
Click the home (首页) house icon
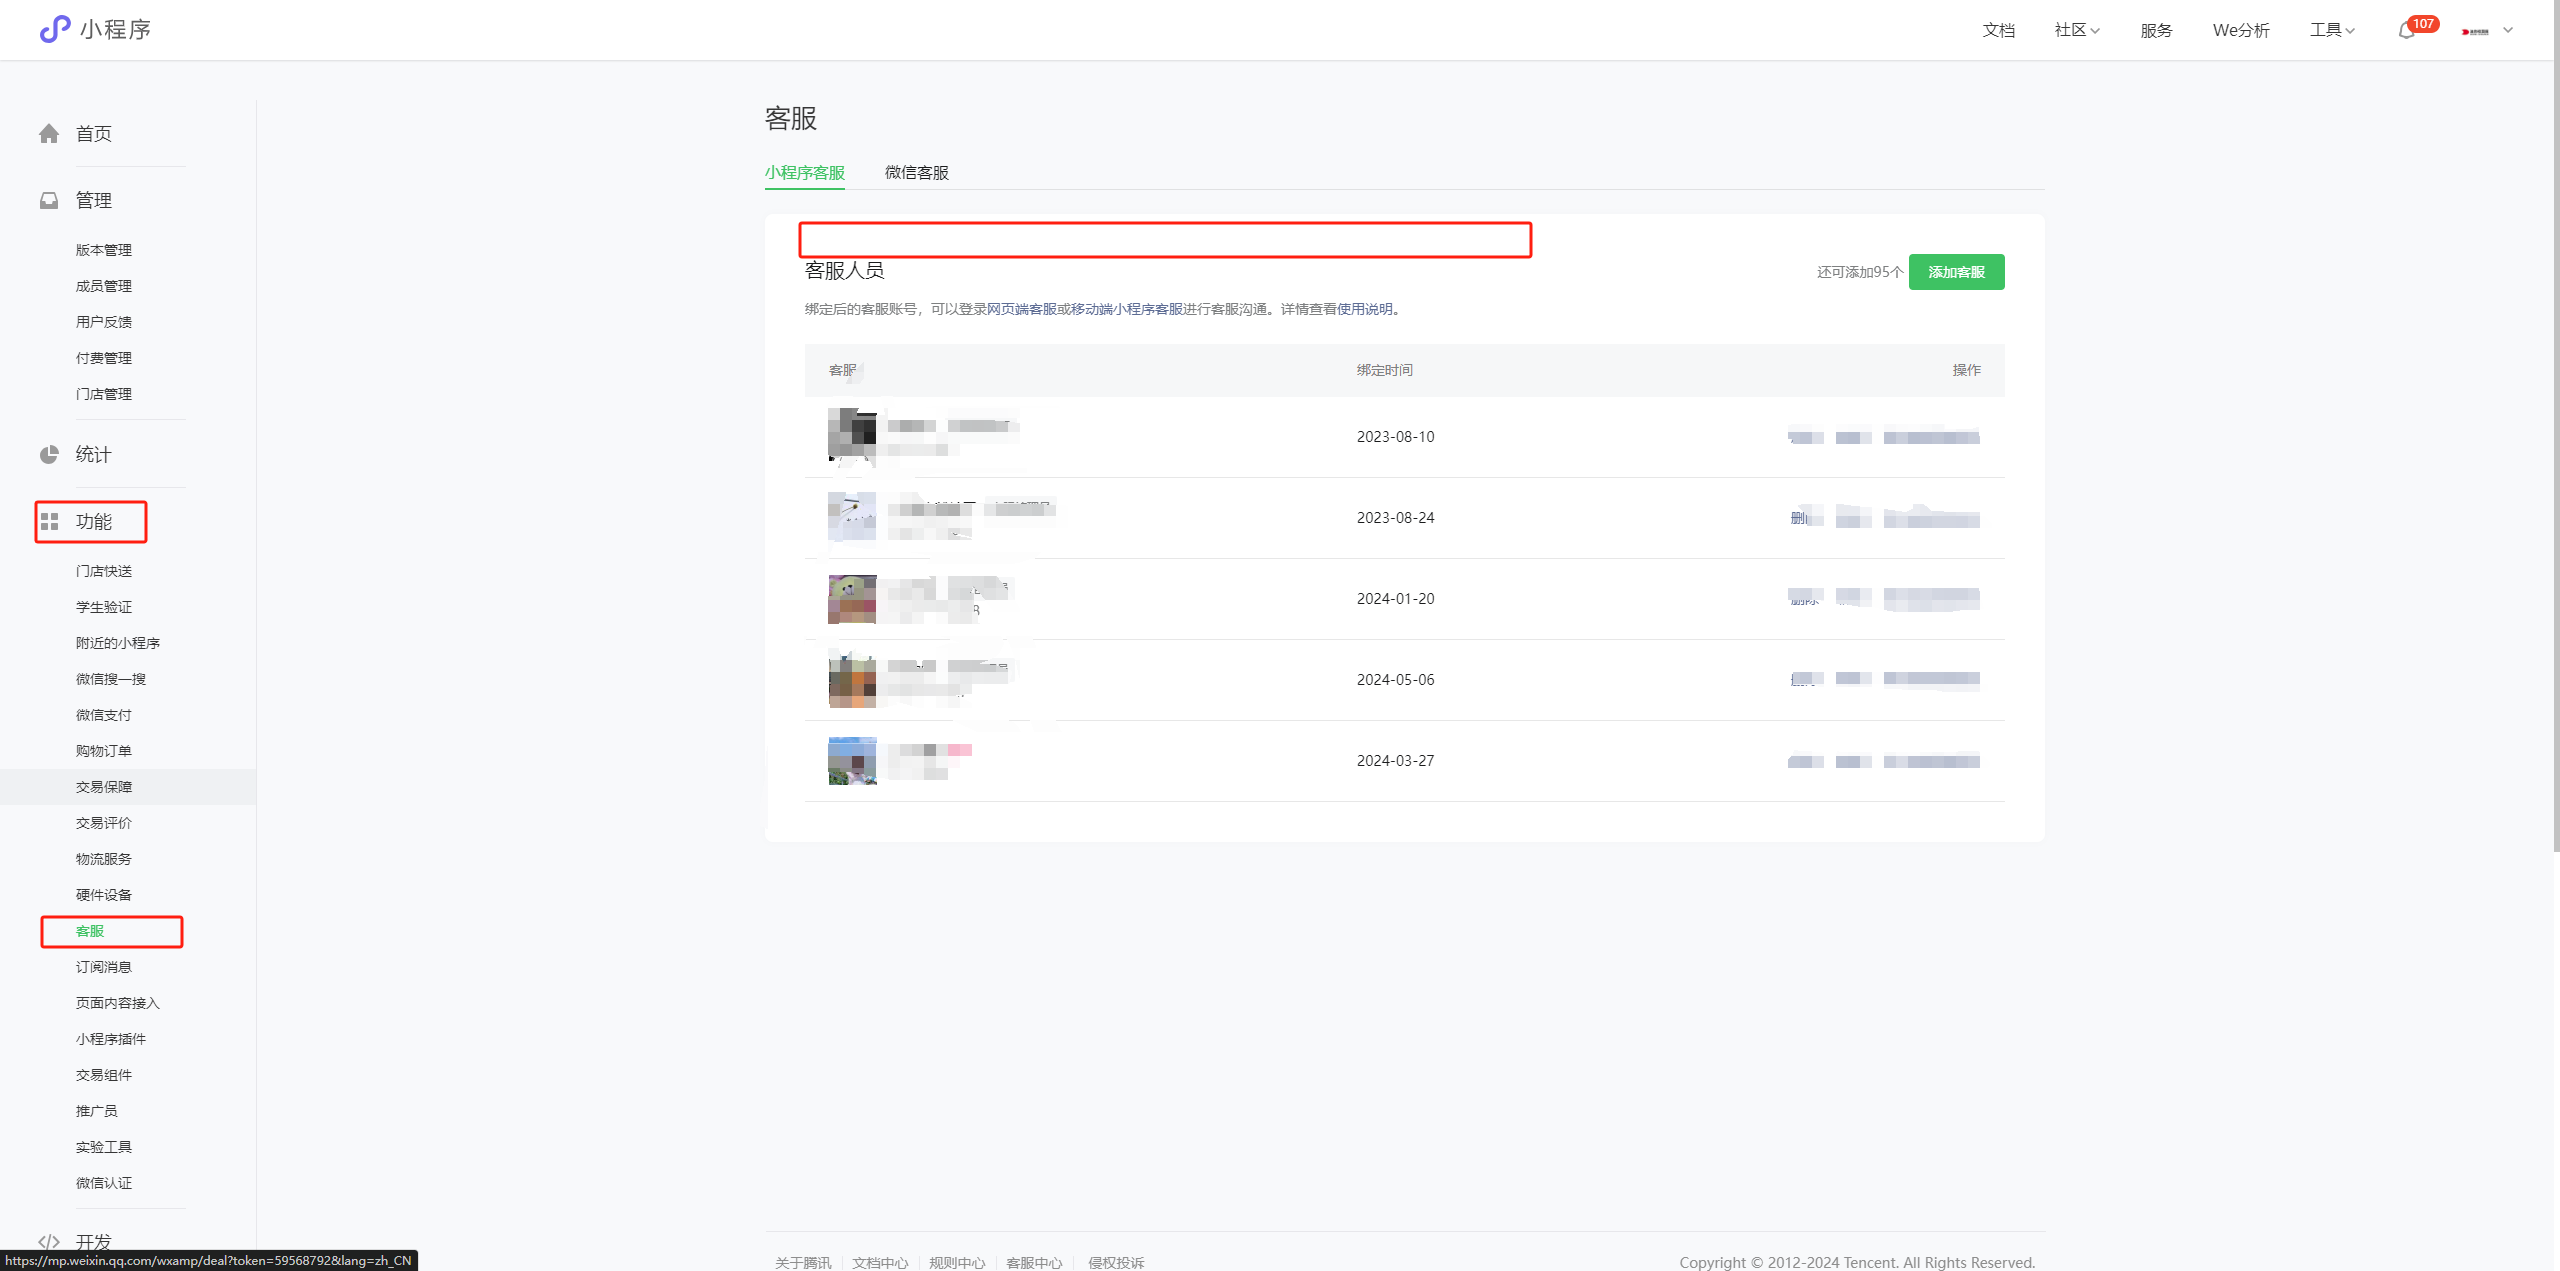[x=49, y=134]
